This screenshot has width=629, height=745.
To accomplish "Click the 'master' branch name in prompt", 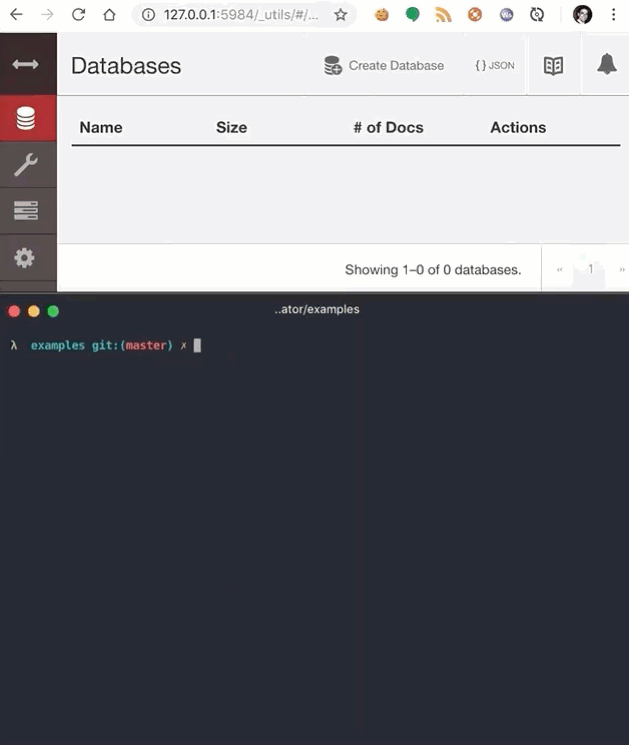I will (146, 345).
